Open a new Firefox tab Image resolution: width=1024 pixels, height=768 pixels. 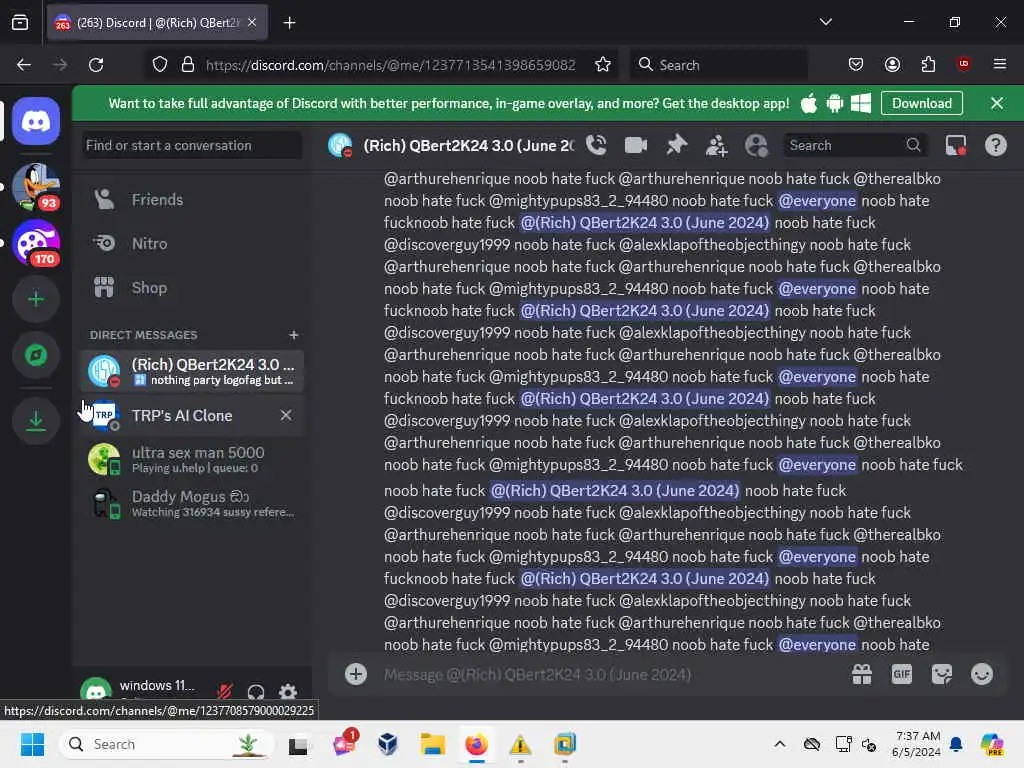289,23
